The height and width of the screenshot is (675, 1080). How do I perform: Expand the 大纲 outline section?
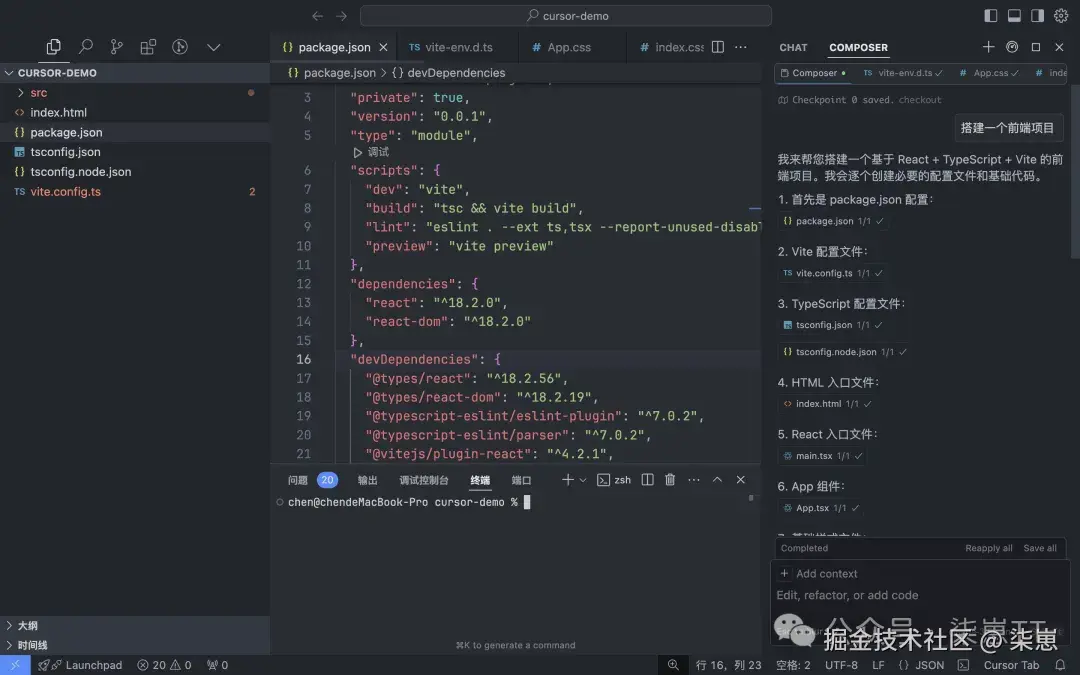click(x=134, y=625)
